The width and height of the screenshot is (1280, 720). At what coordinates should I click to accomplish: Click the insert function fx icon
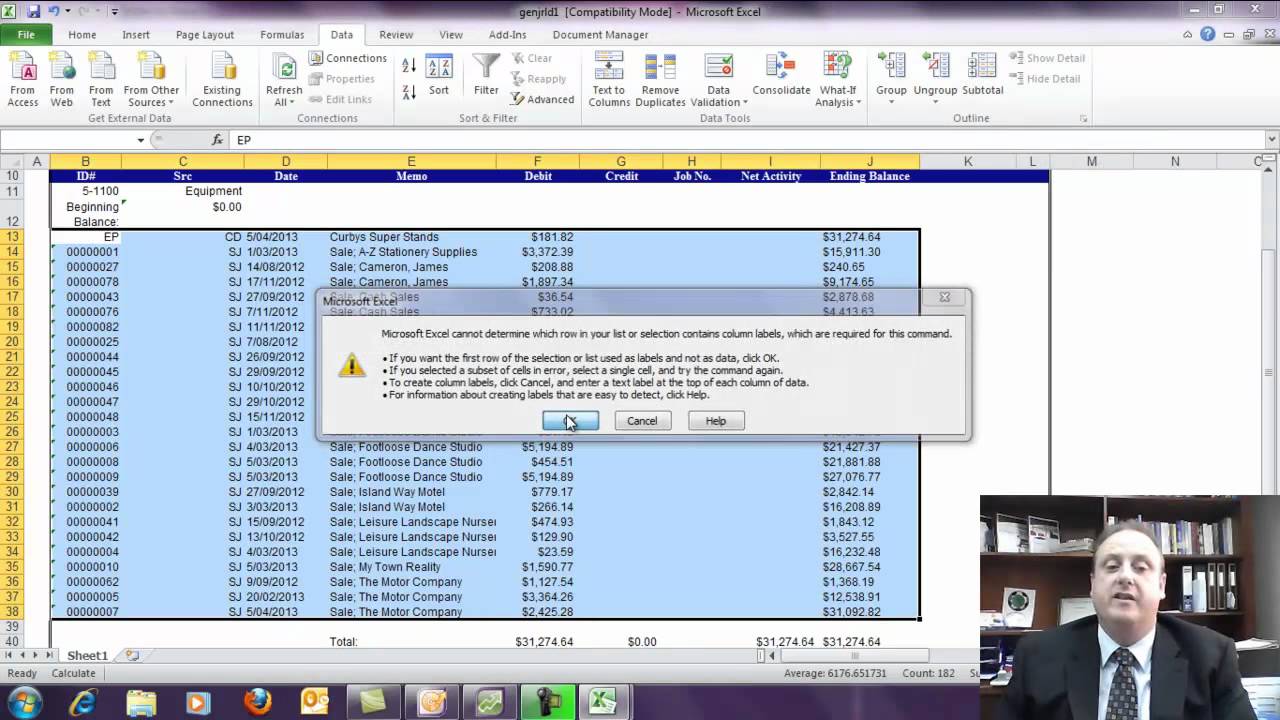pos(217,140)
